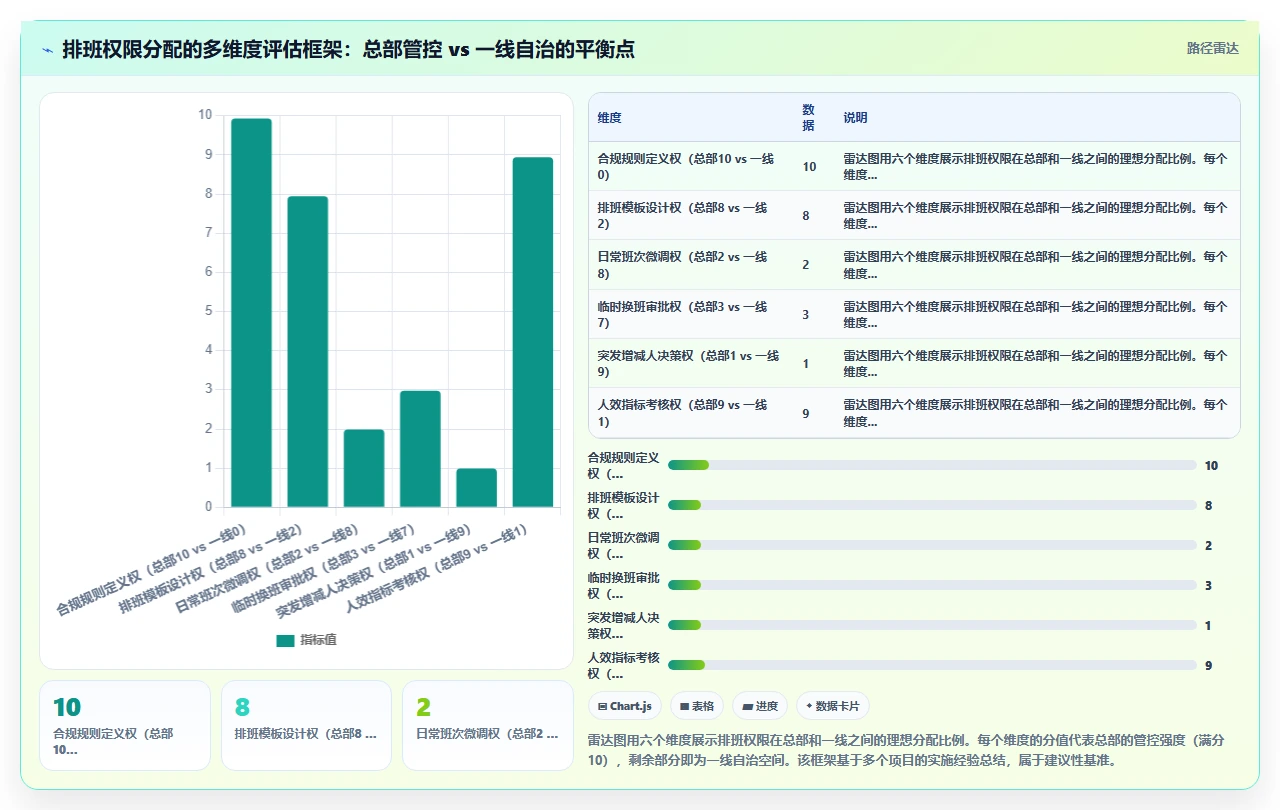Click progress value 3 beside 临时换班审批权
Screen dimensions: 1280x810
[x=1209, y=585]
